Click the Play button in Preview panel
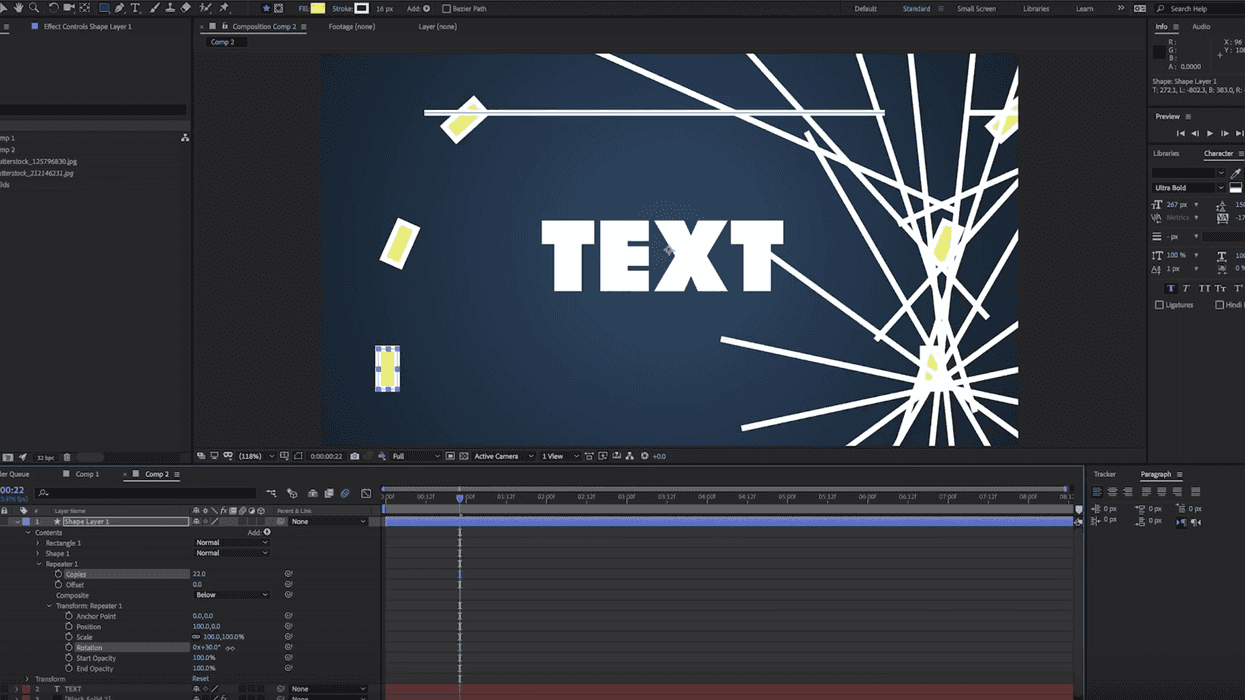Viewport: 1245px width, 700px height. (x=1210, y=133)
